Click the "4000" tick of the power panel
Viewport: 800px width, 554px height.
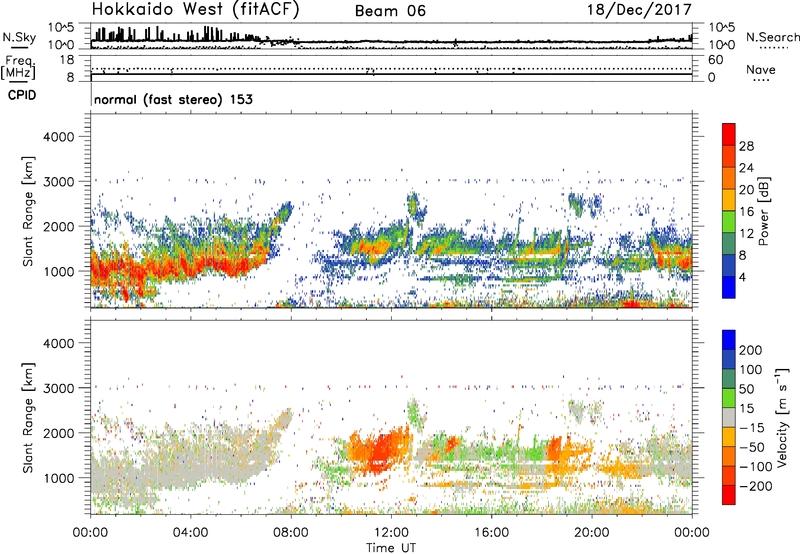coord(58,137)
